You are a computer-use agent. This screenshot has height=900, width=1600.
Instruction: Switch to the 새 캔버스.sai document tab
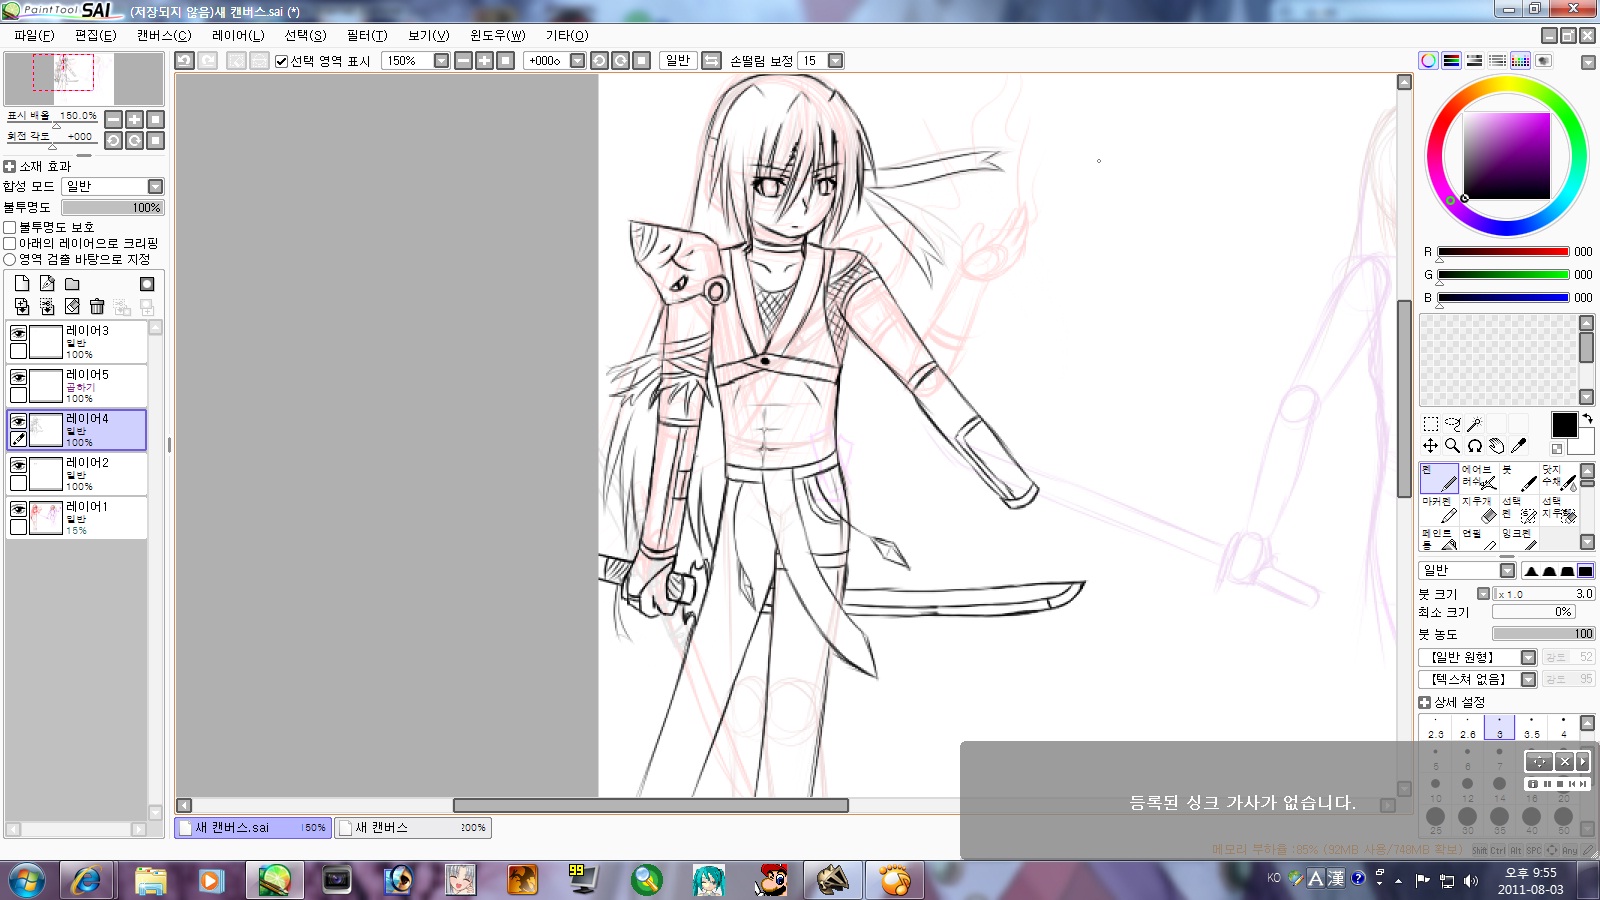click(253, 828)
